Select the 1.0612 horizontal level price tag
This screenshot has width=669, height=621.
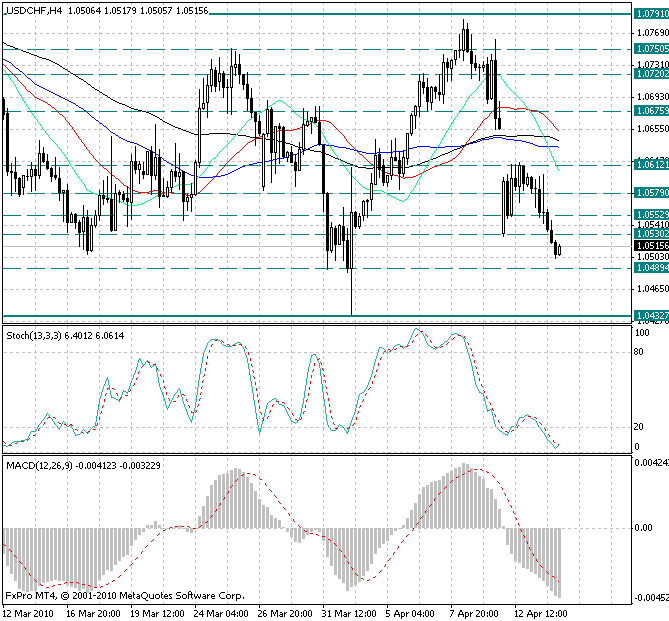650,163
